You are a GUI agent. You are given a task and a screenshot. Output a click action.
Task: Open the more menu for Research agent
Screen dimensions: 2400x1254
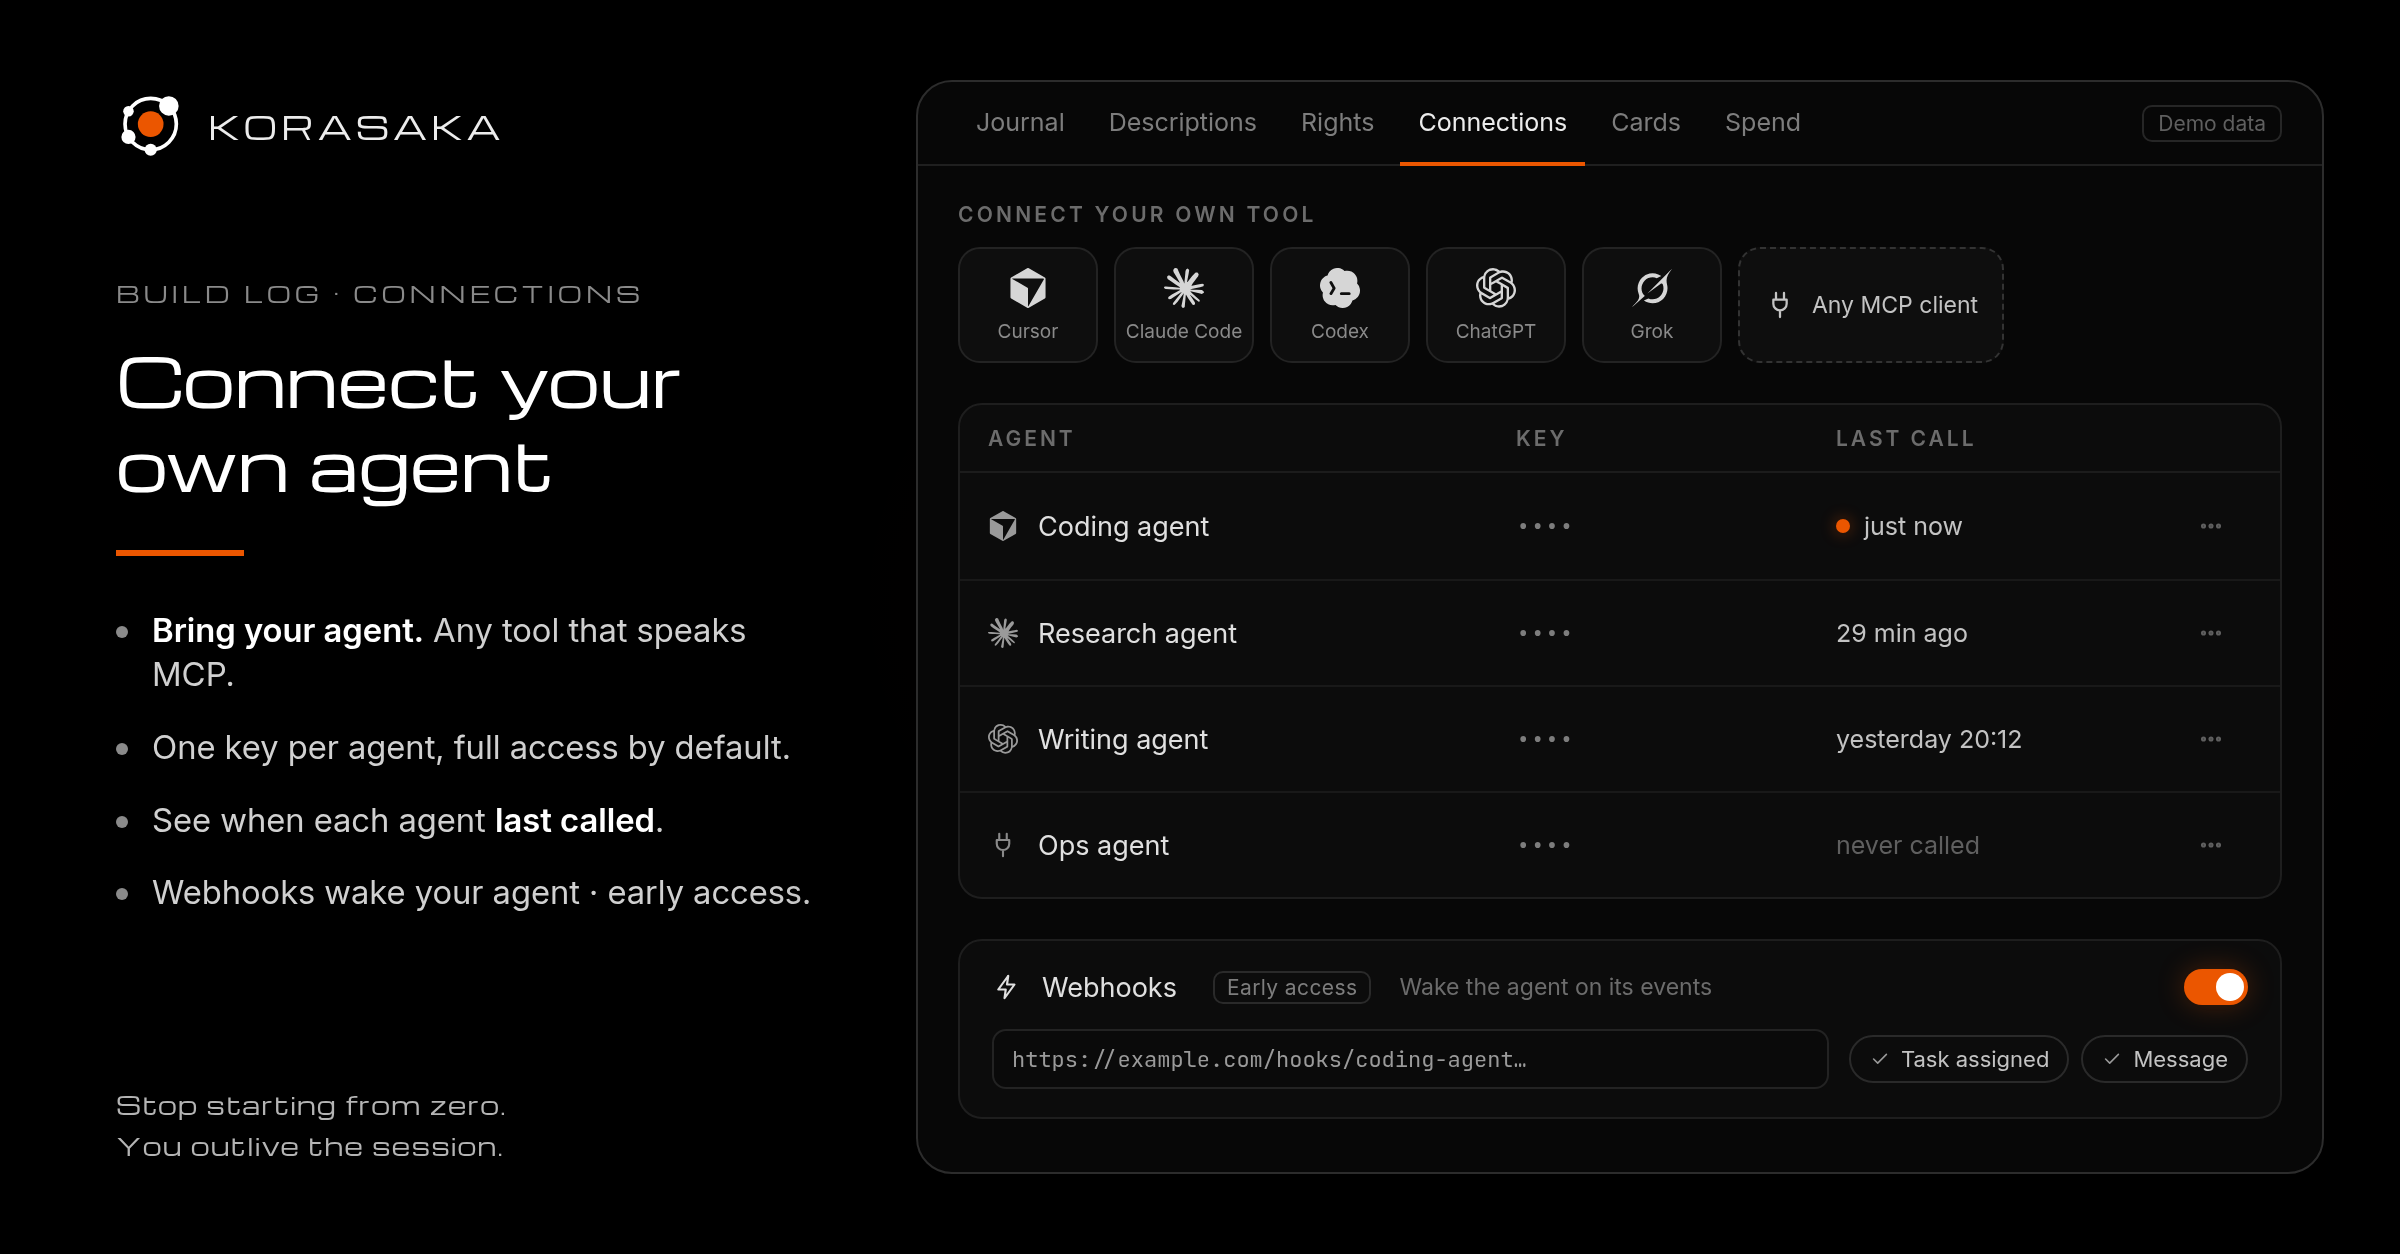[2211, 633]
